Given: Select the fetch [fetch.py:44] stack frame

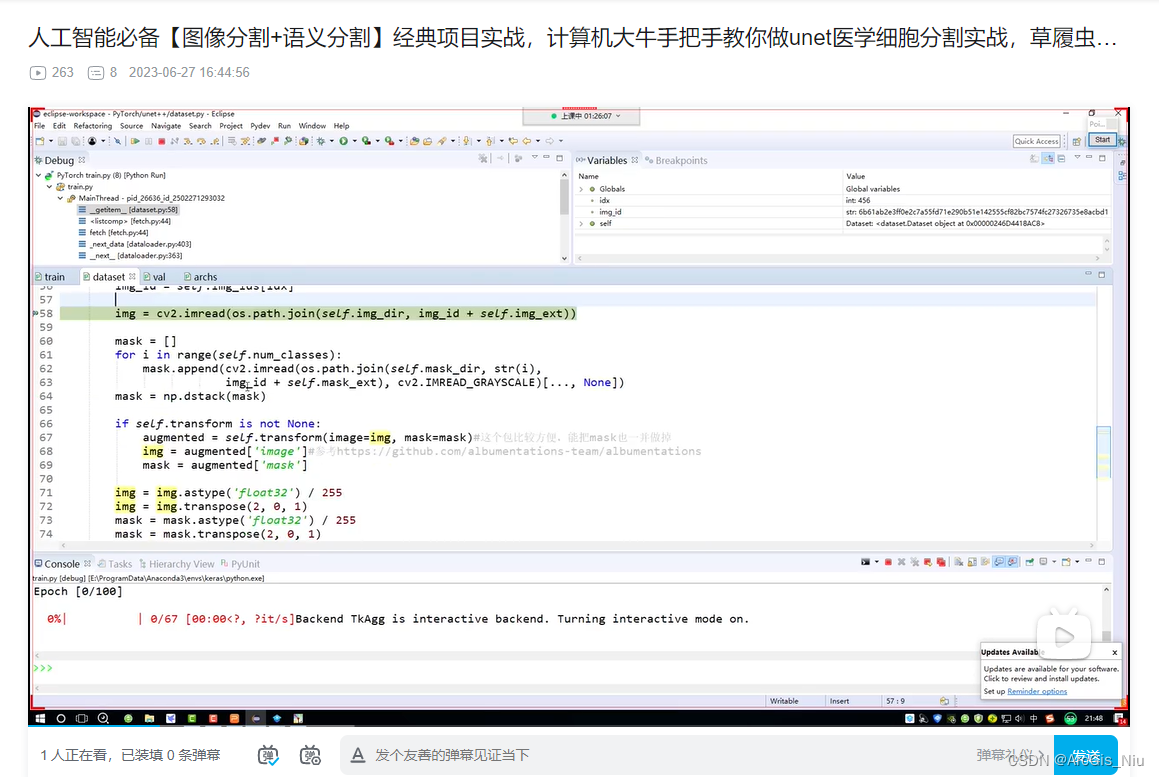Looking at the screenshot, I should [114, 233].
